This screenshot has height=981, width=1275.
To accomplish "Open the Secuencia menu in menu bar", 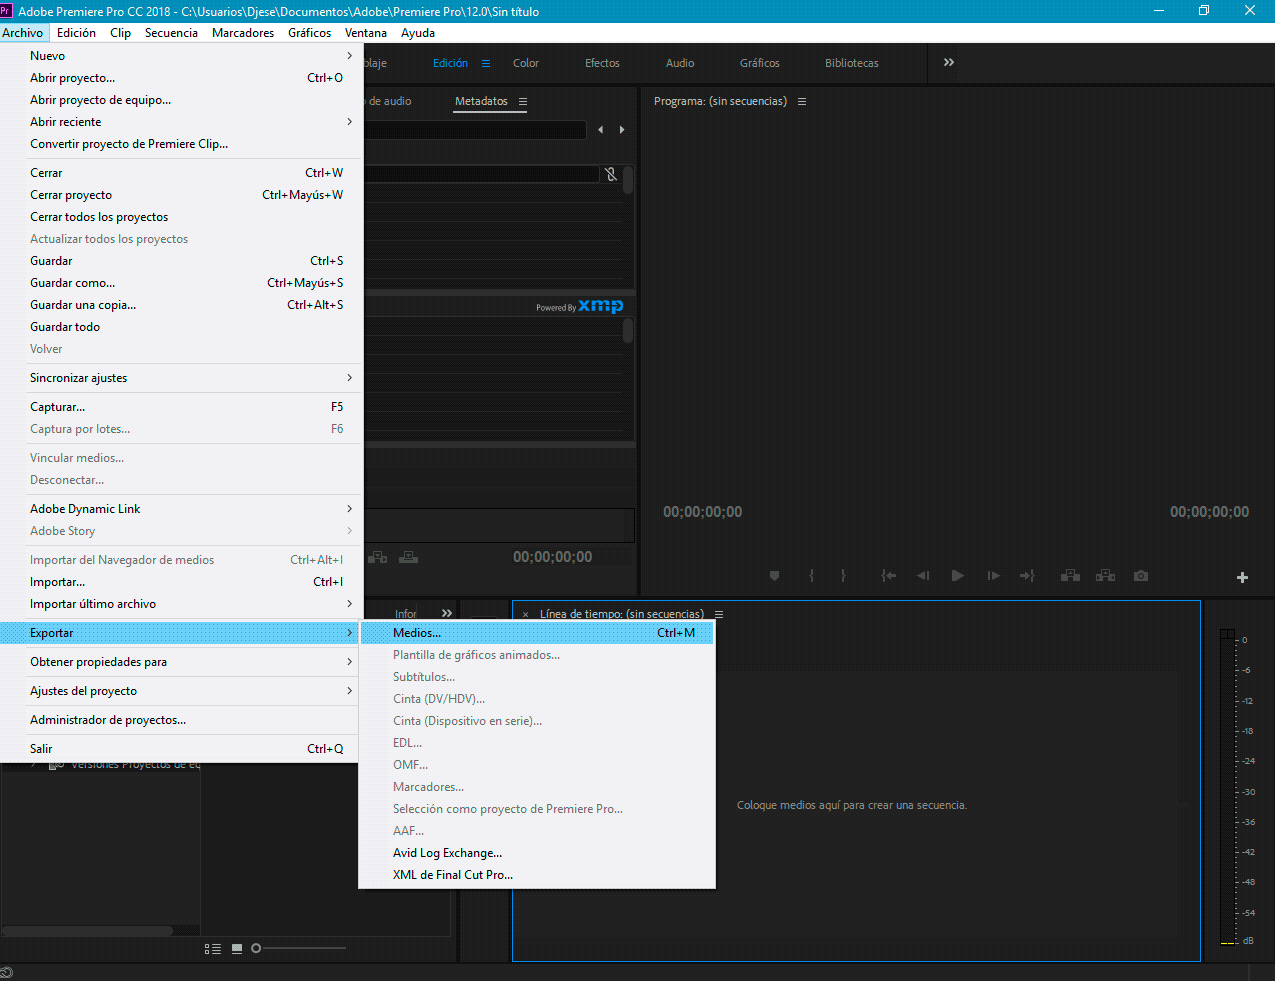I will [x=171, y=33].
